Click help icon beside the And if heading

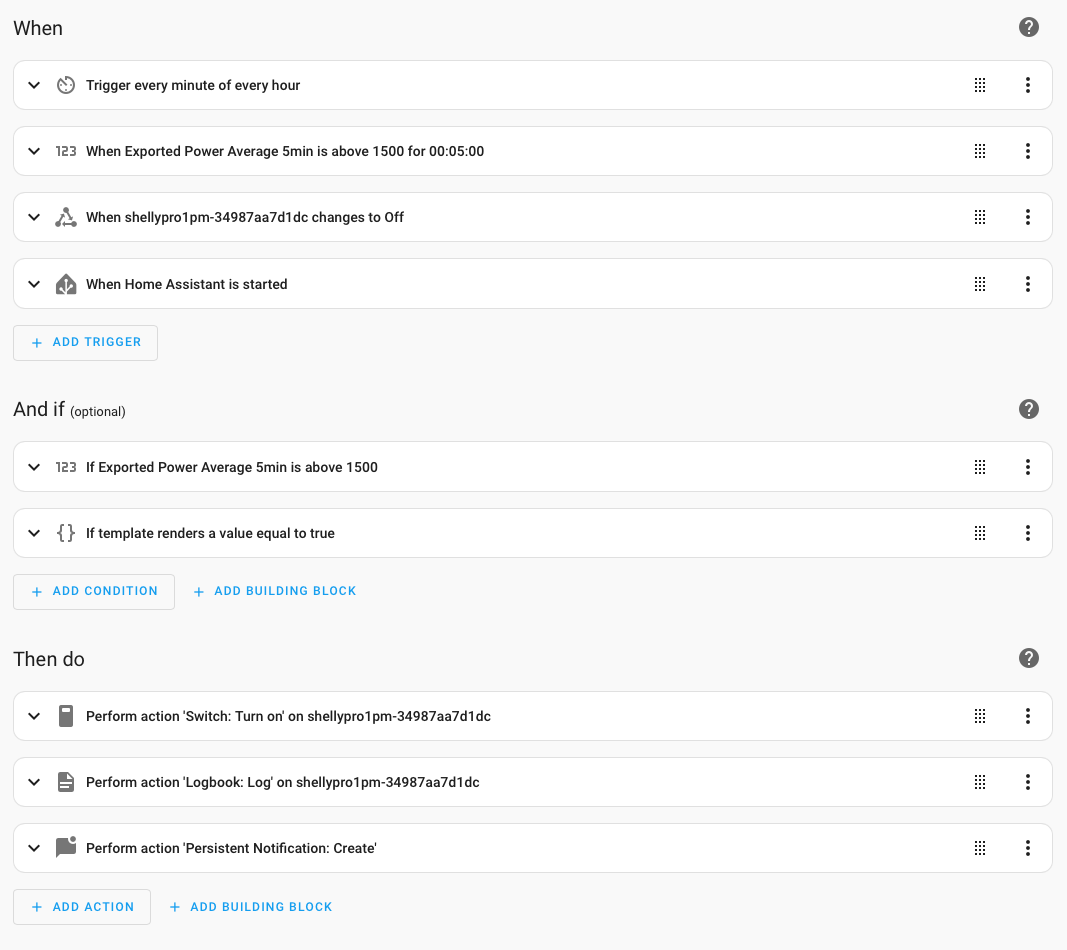tap(1028, 409)
